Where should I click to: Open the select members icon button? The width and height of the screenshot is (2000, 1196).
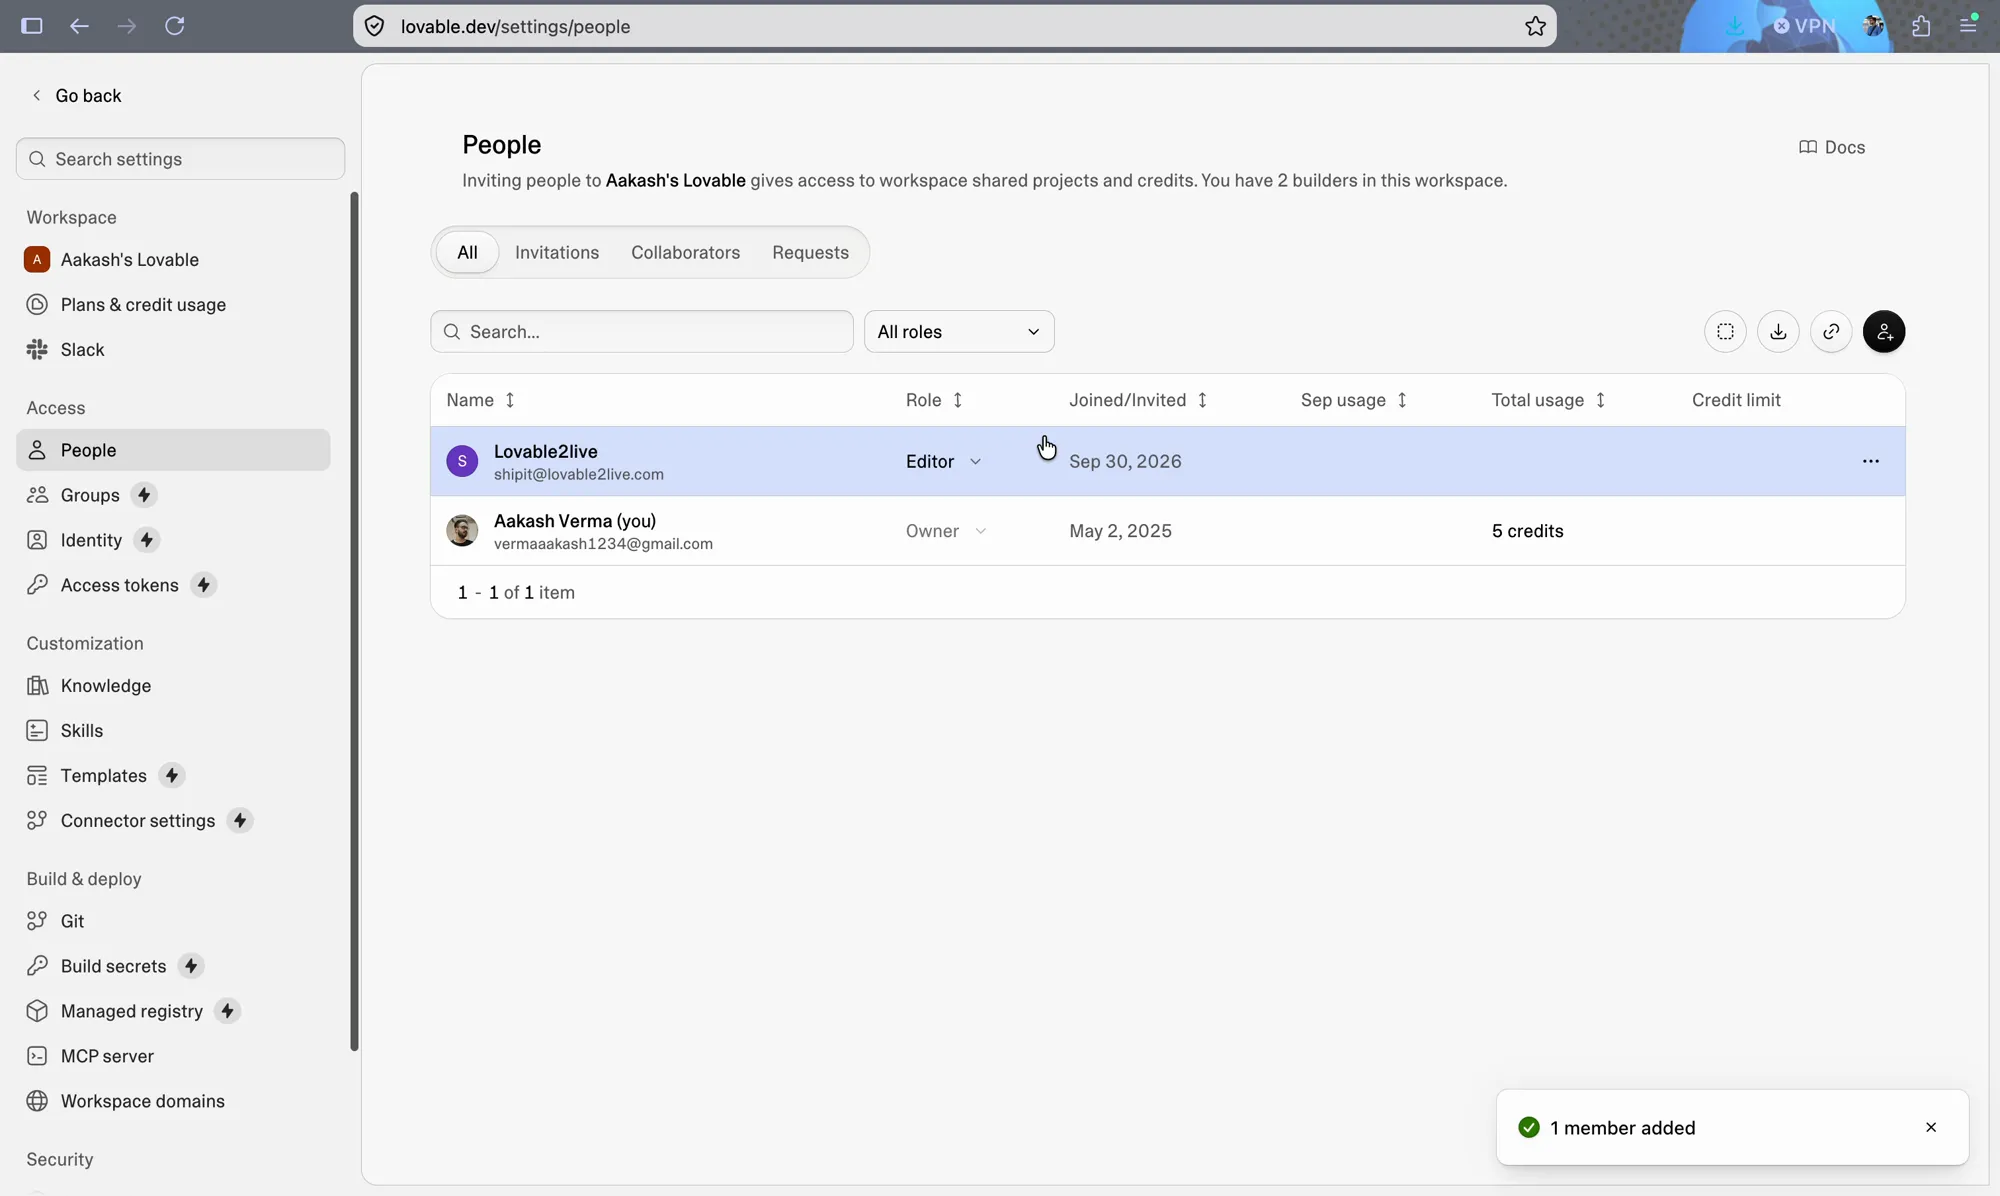(x=1725, y=332)
